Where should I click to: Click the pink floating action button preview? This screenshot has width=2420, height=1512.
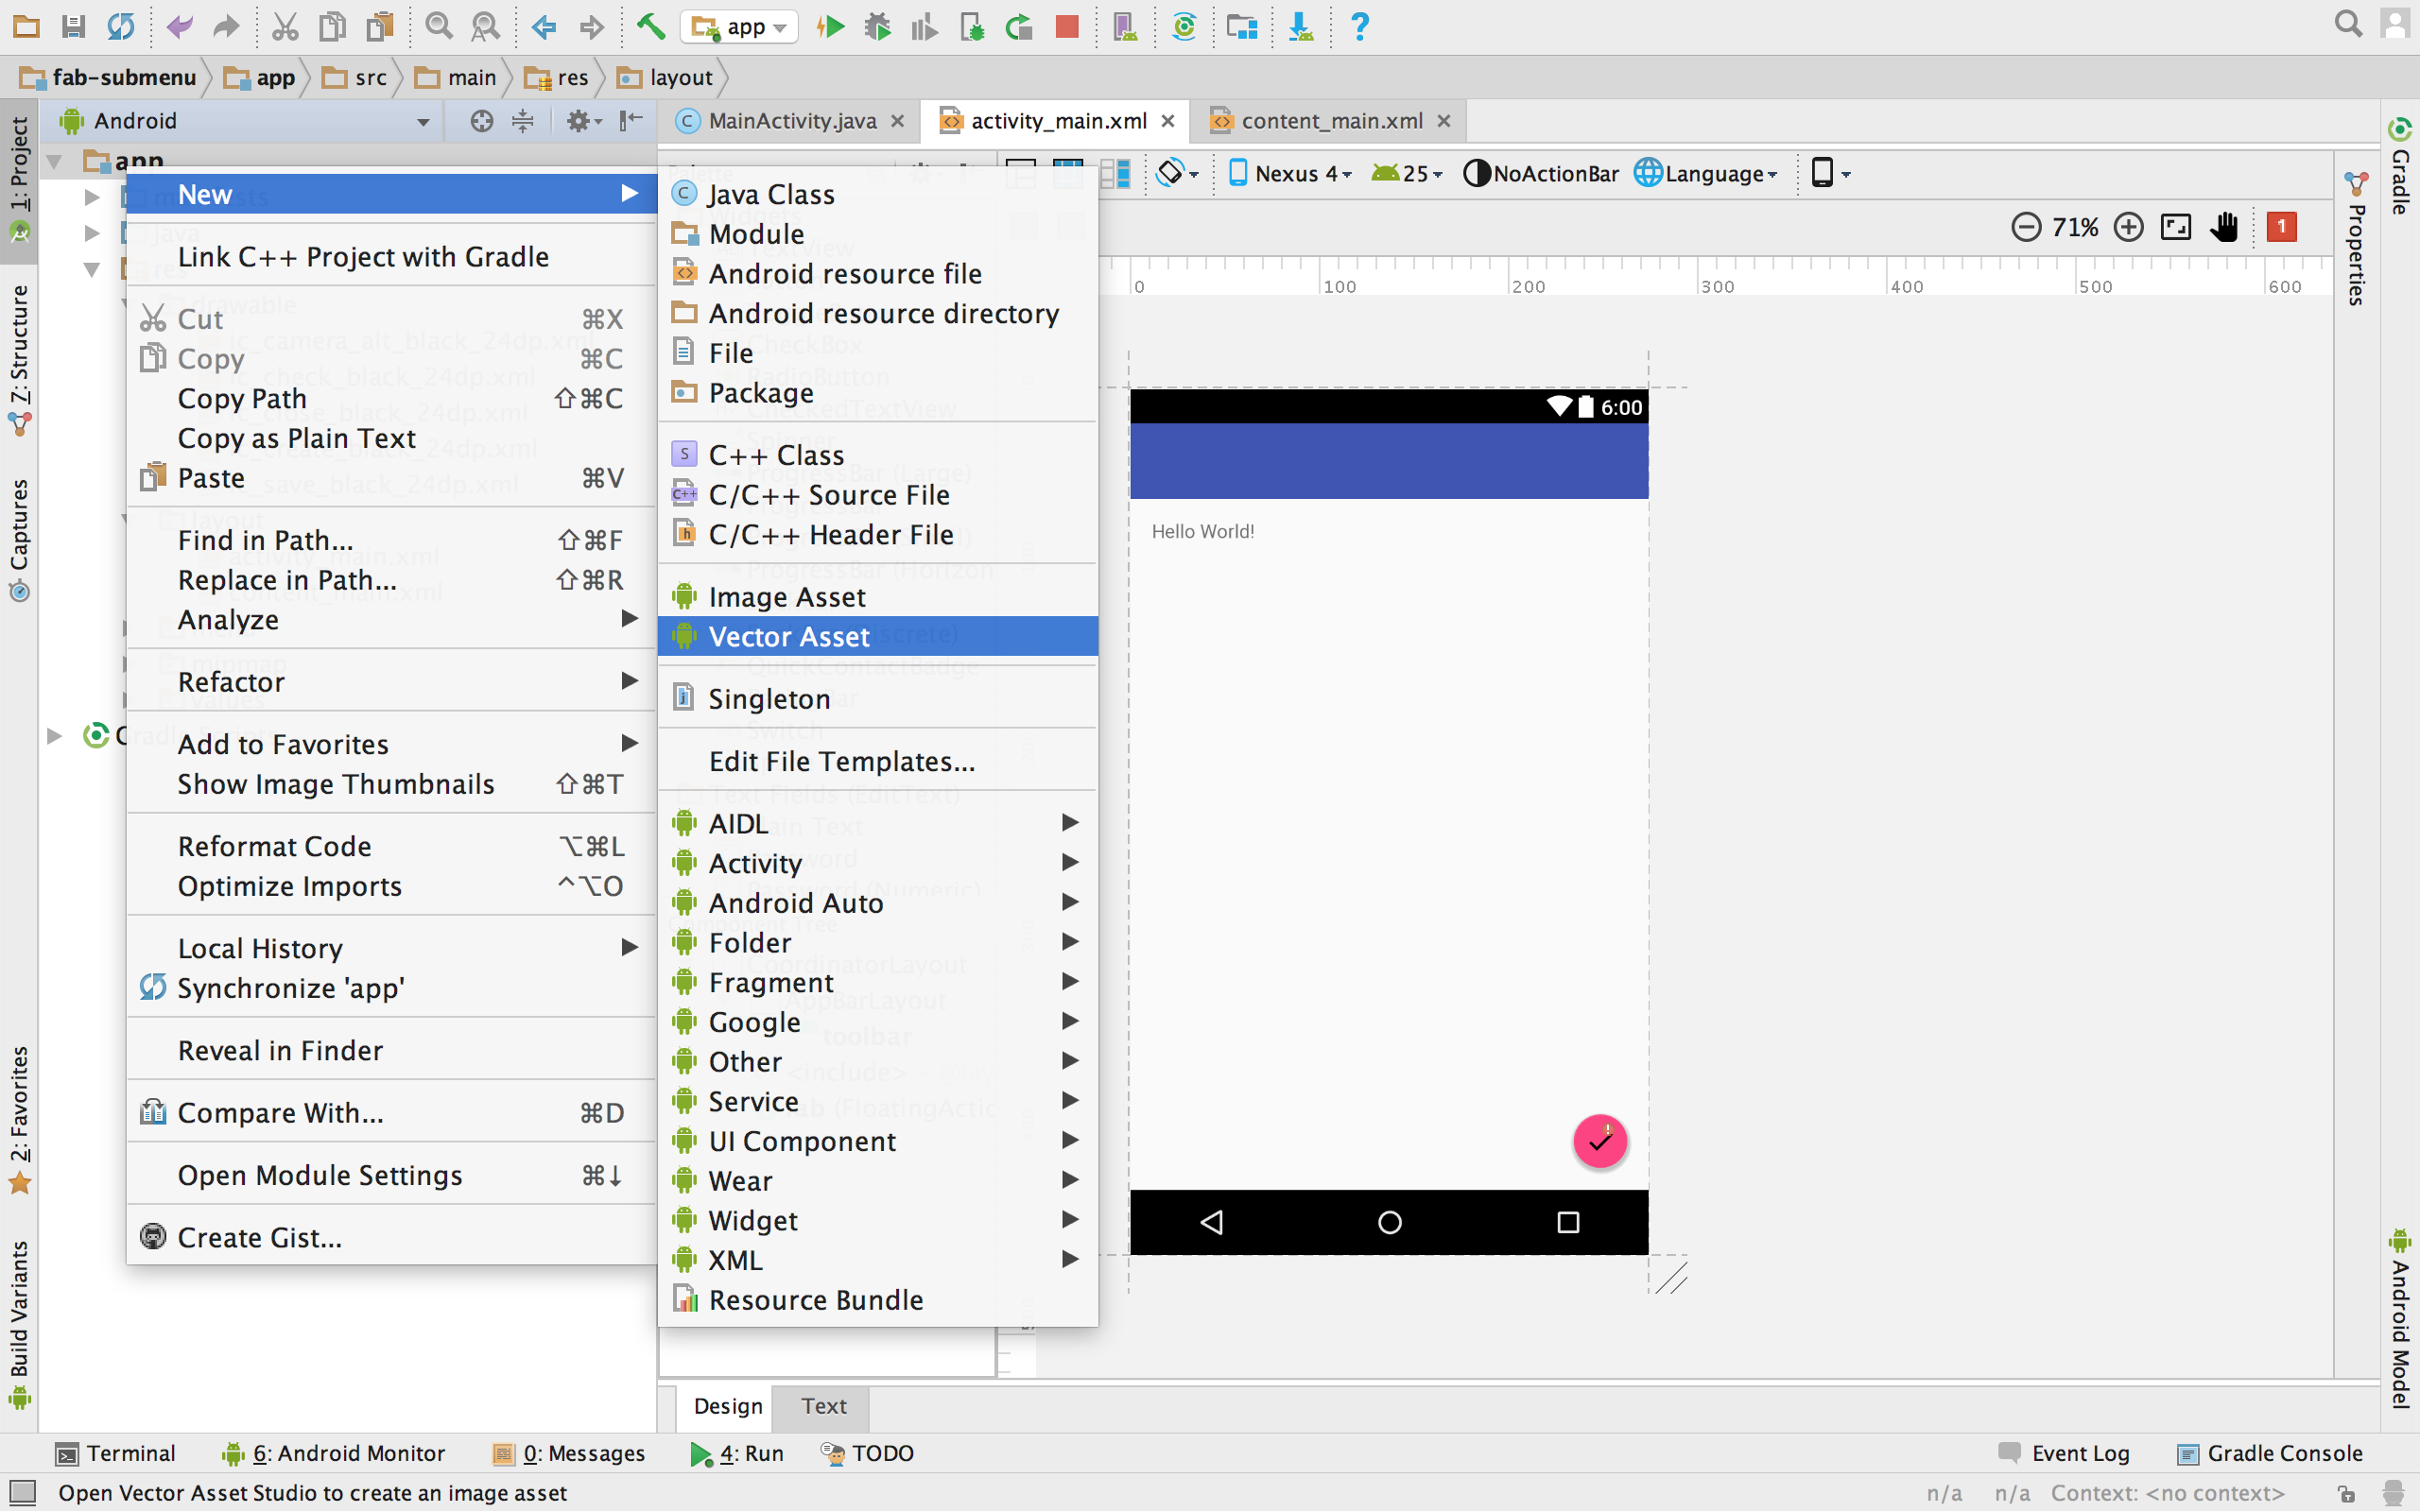click(1599, 1141)
